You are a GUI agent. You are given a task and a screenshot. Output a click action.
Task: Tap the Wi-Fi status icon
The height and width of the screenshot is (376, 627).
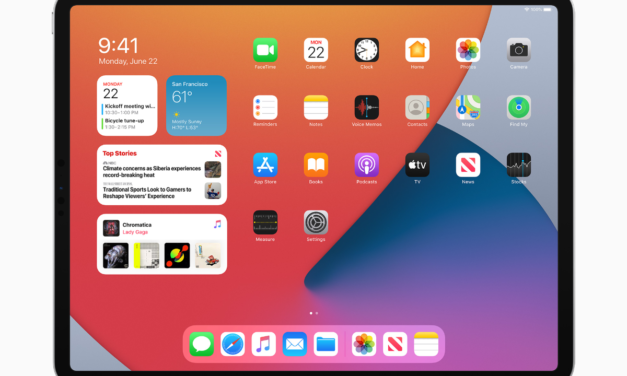(527, 9)
